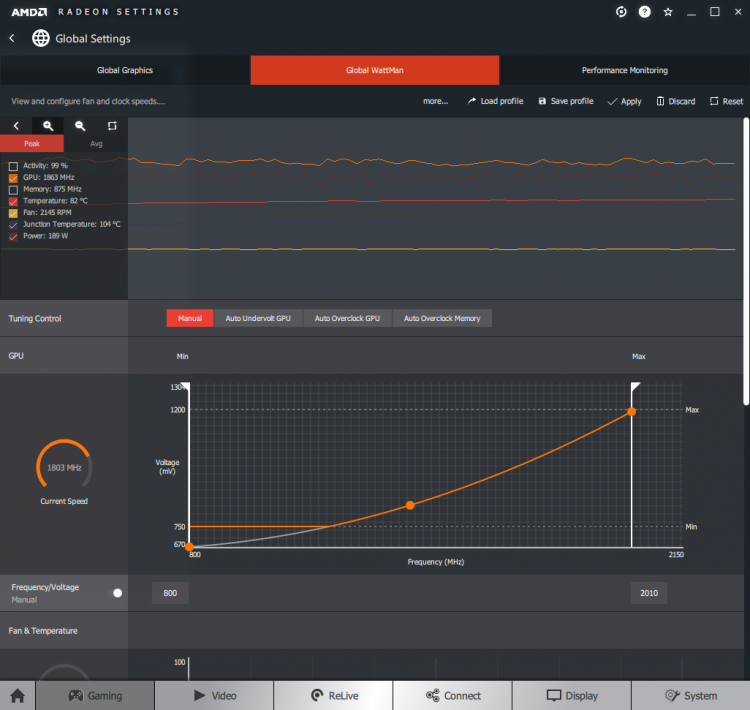Click the Global Settings globe icon

point(41,38)
